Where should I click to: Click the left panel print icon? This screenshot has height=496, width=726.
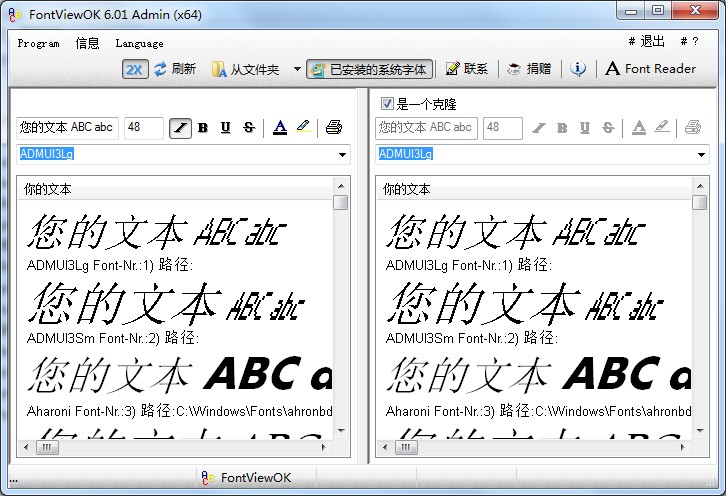pos(334,128)
